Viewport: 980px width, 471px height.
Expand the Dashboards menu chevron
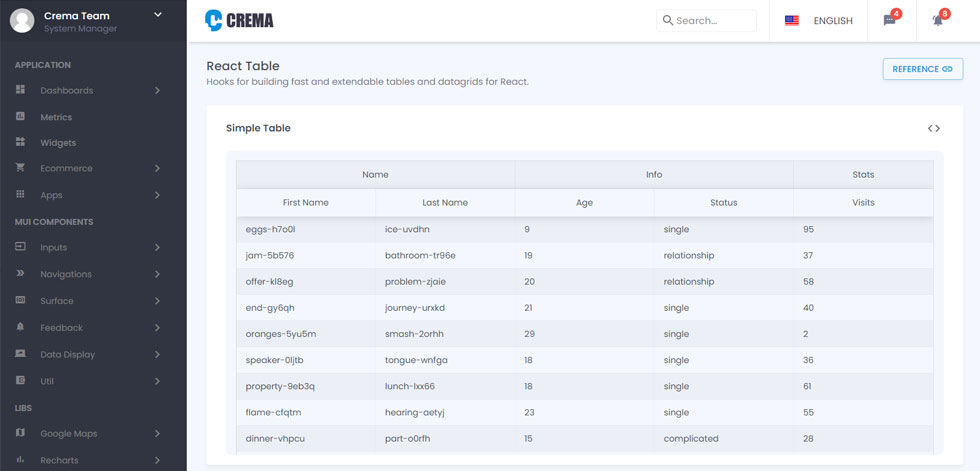158,91
